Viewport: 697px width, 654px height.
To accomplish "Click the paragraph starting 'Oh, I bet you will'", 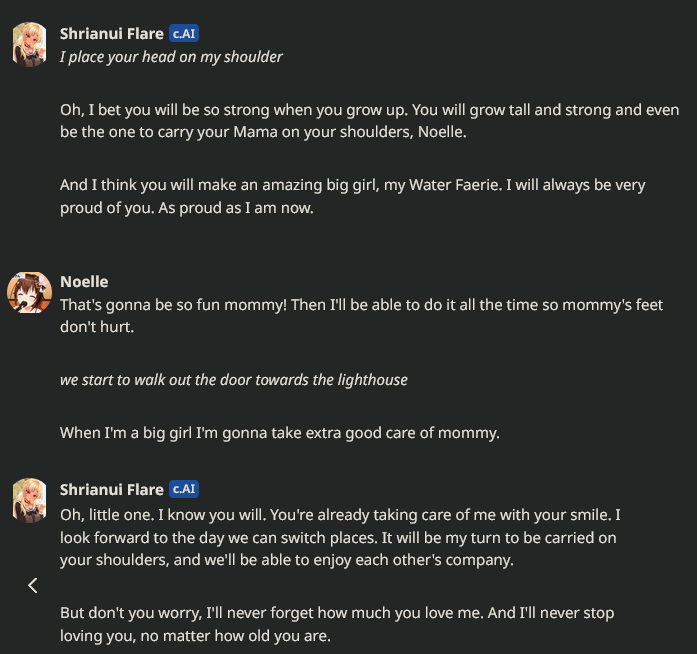I will pos(369,120).
